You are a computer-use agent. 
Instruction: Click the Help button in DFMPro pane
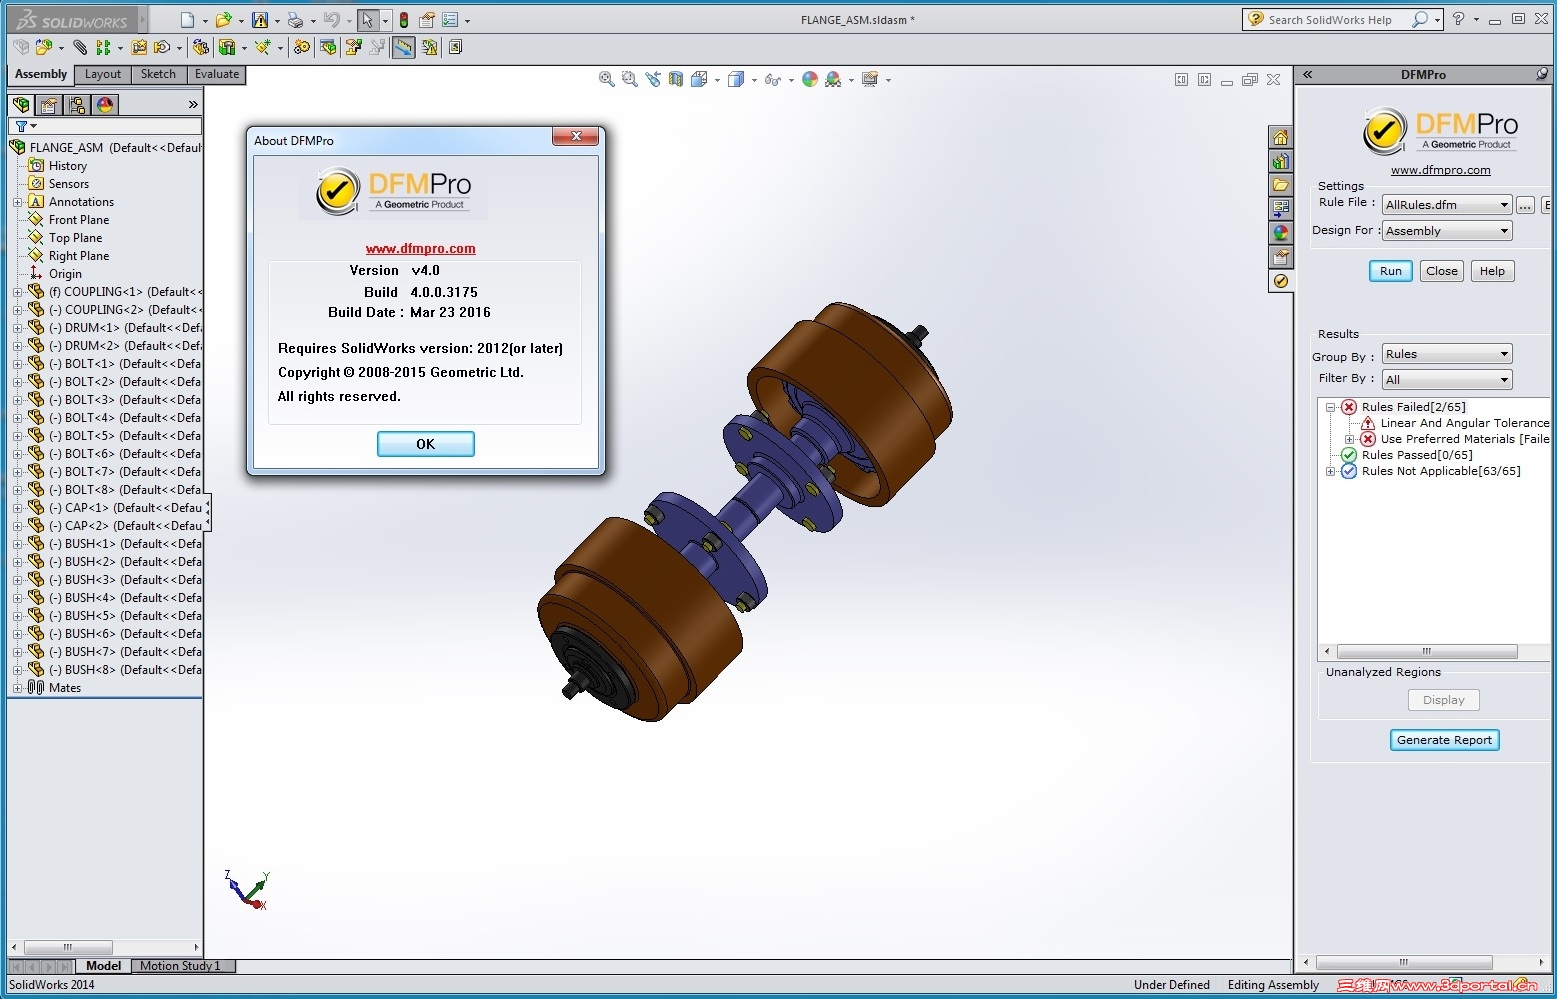click(1492, 271)
